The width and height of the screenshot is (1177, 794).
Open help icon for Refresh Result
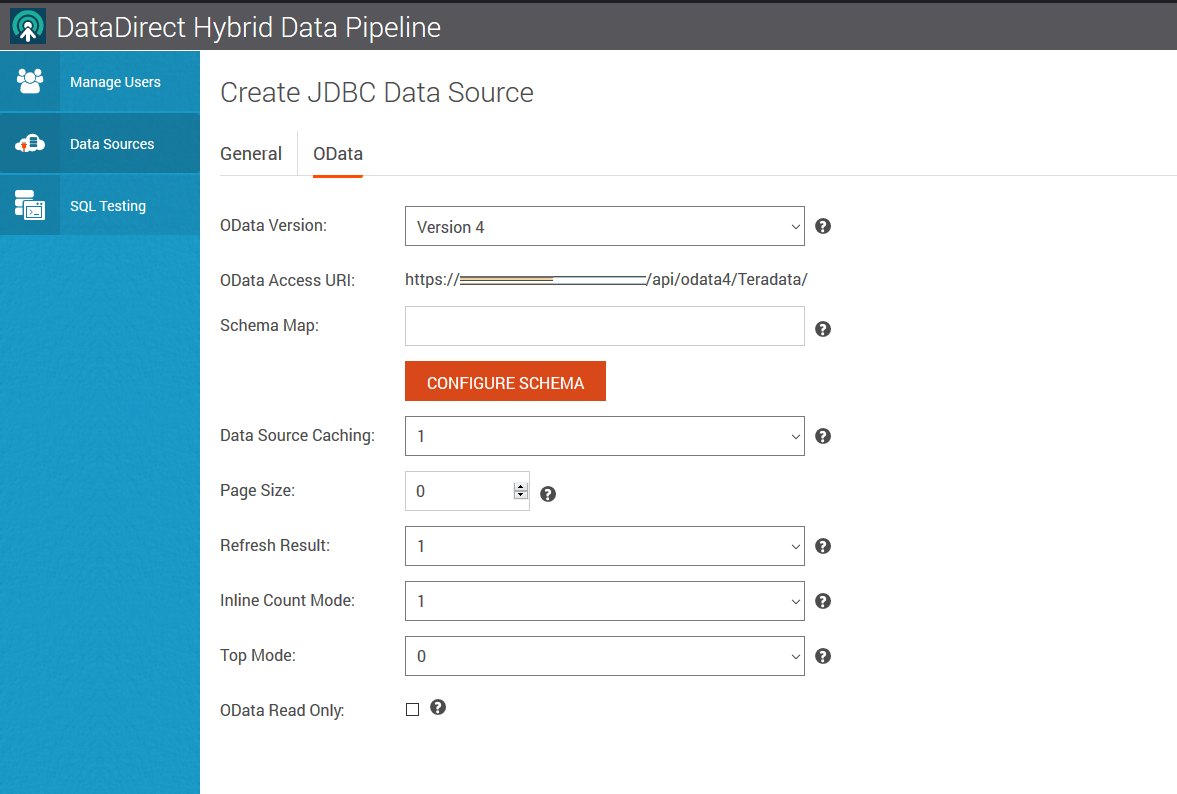823,546
